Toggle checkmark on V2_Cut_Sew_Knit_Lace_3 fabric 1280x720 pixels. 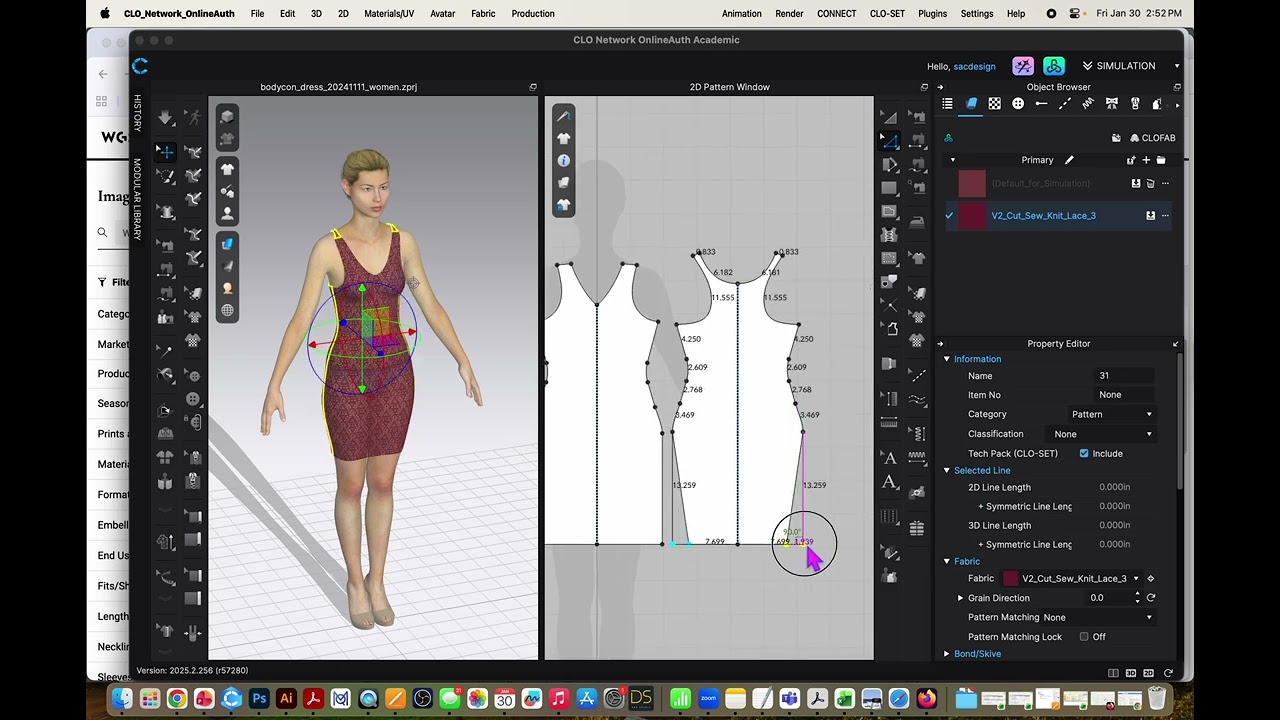point(949,216)
